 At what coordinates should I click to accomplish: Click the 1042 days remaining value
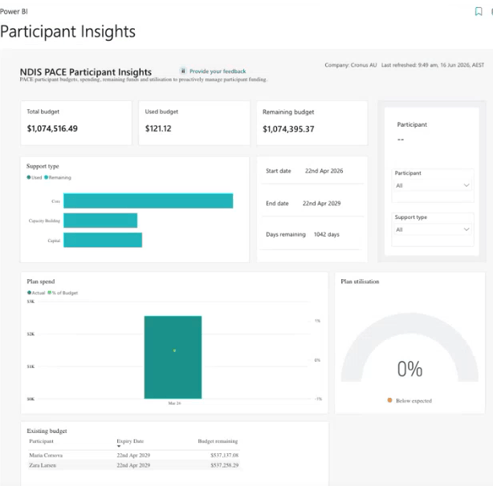327,234
